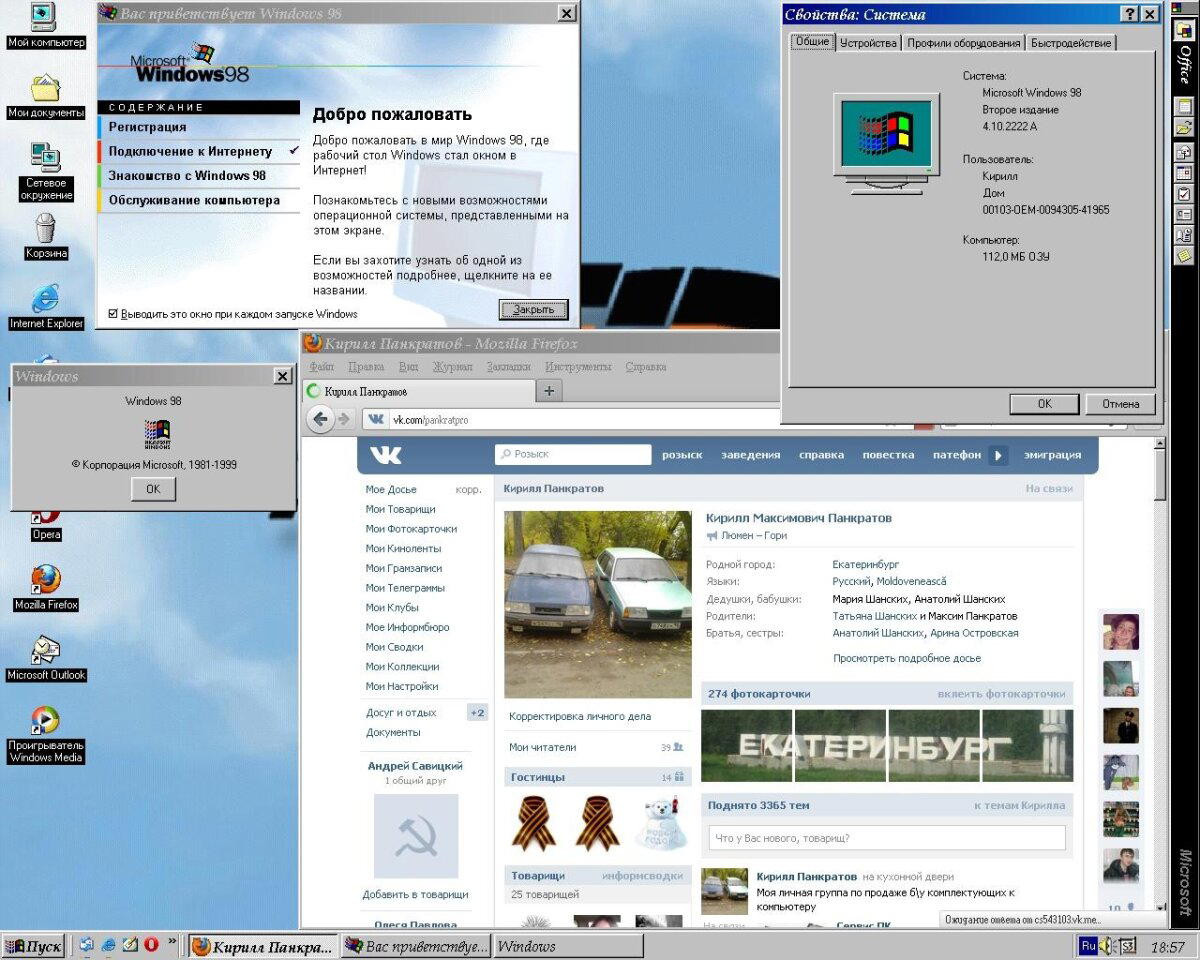Image resolution: width=1200 pixels, height=960 pixels.
Task: Click the Opera icon in Quick Launch
Action: point(151,945)
